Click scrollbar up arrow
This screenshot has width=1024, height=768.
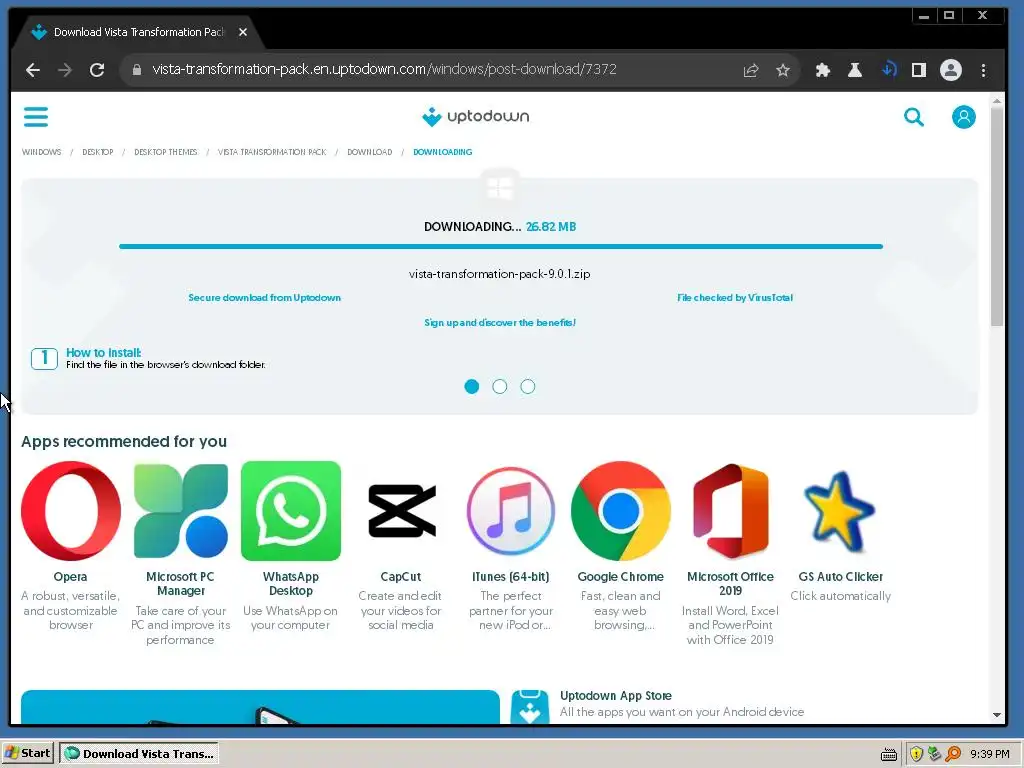pos(996,101)
